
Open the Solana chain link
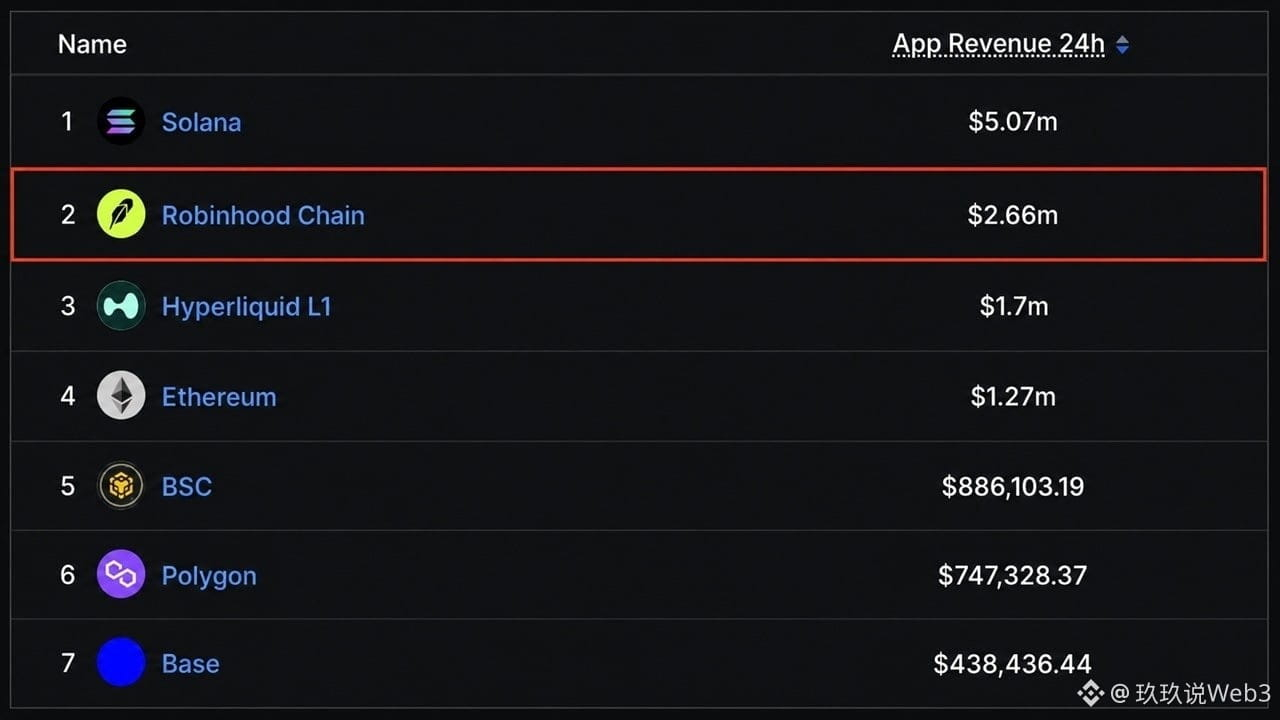click(x=201, y=122)
